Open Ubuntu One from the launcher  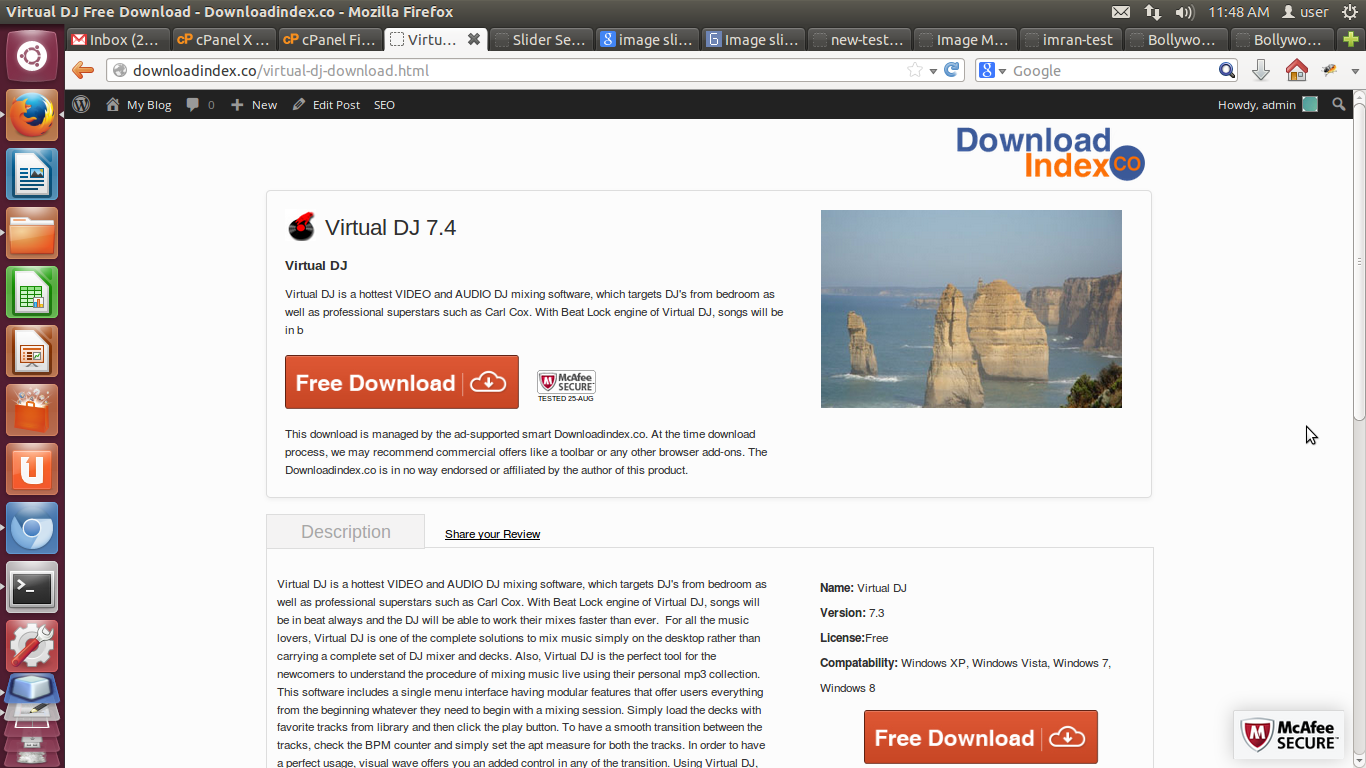33,469
